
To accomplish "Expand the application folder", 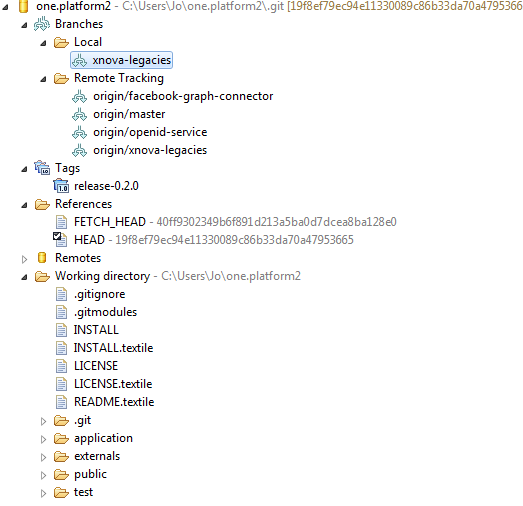I will [x=43, y=439].
